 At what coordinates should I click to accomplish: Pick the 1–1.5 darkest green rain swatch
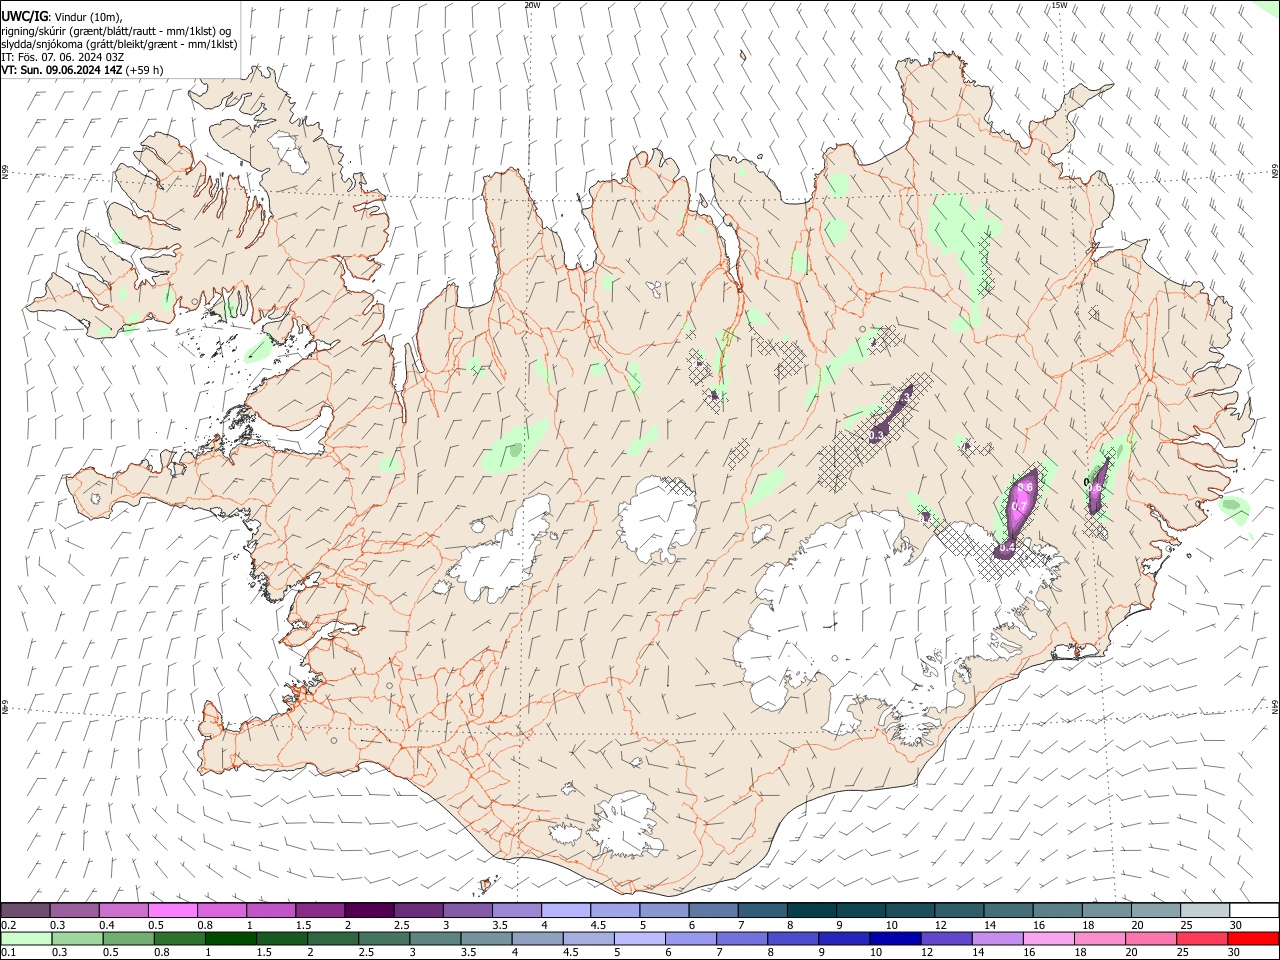[x=232, y=939]
